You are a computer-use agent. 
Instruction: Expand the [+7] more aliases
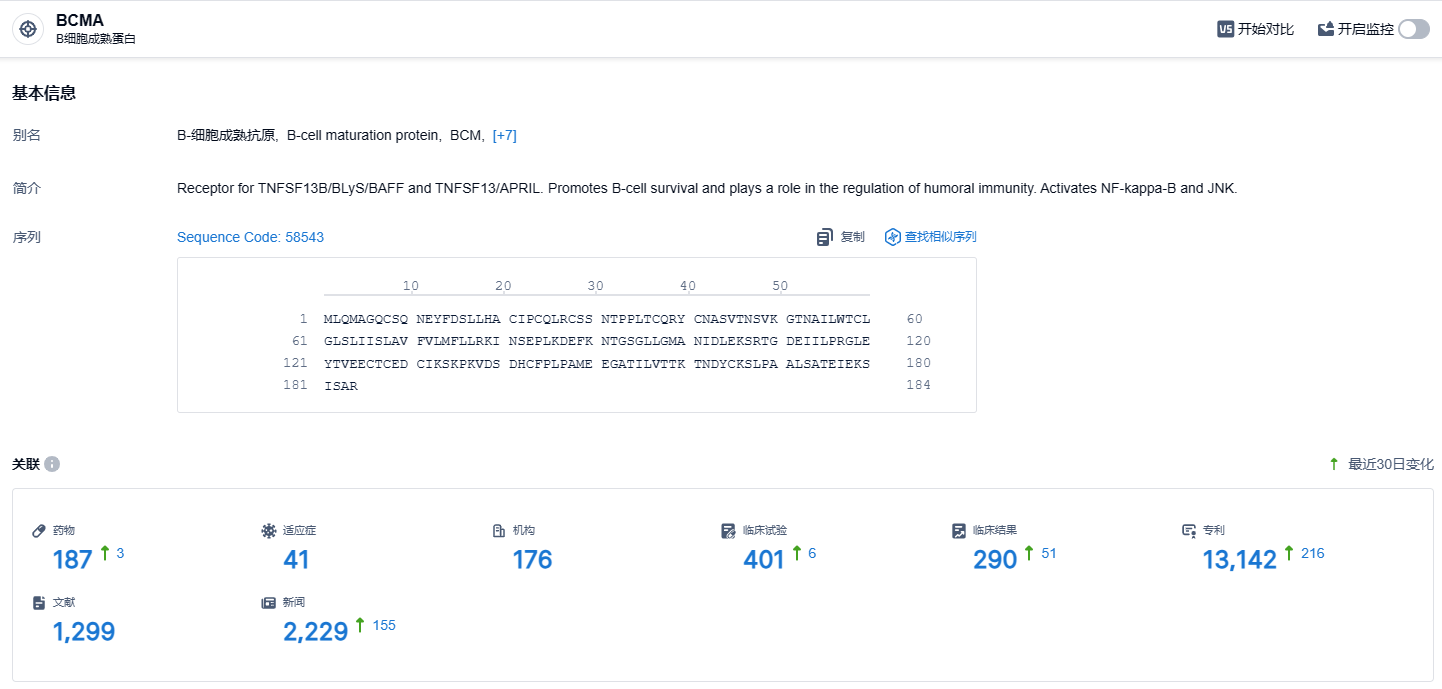[x=504, y=135]
